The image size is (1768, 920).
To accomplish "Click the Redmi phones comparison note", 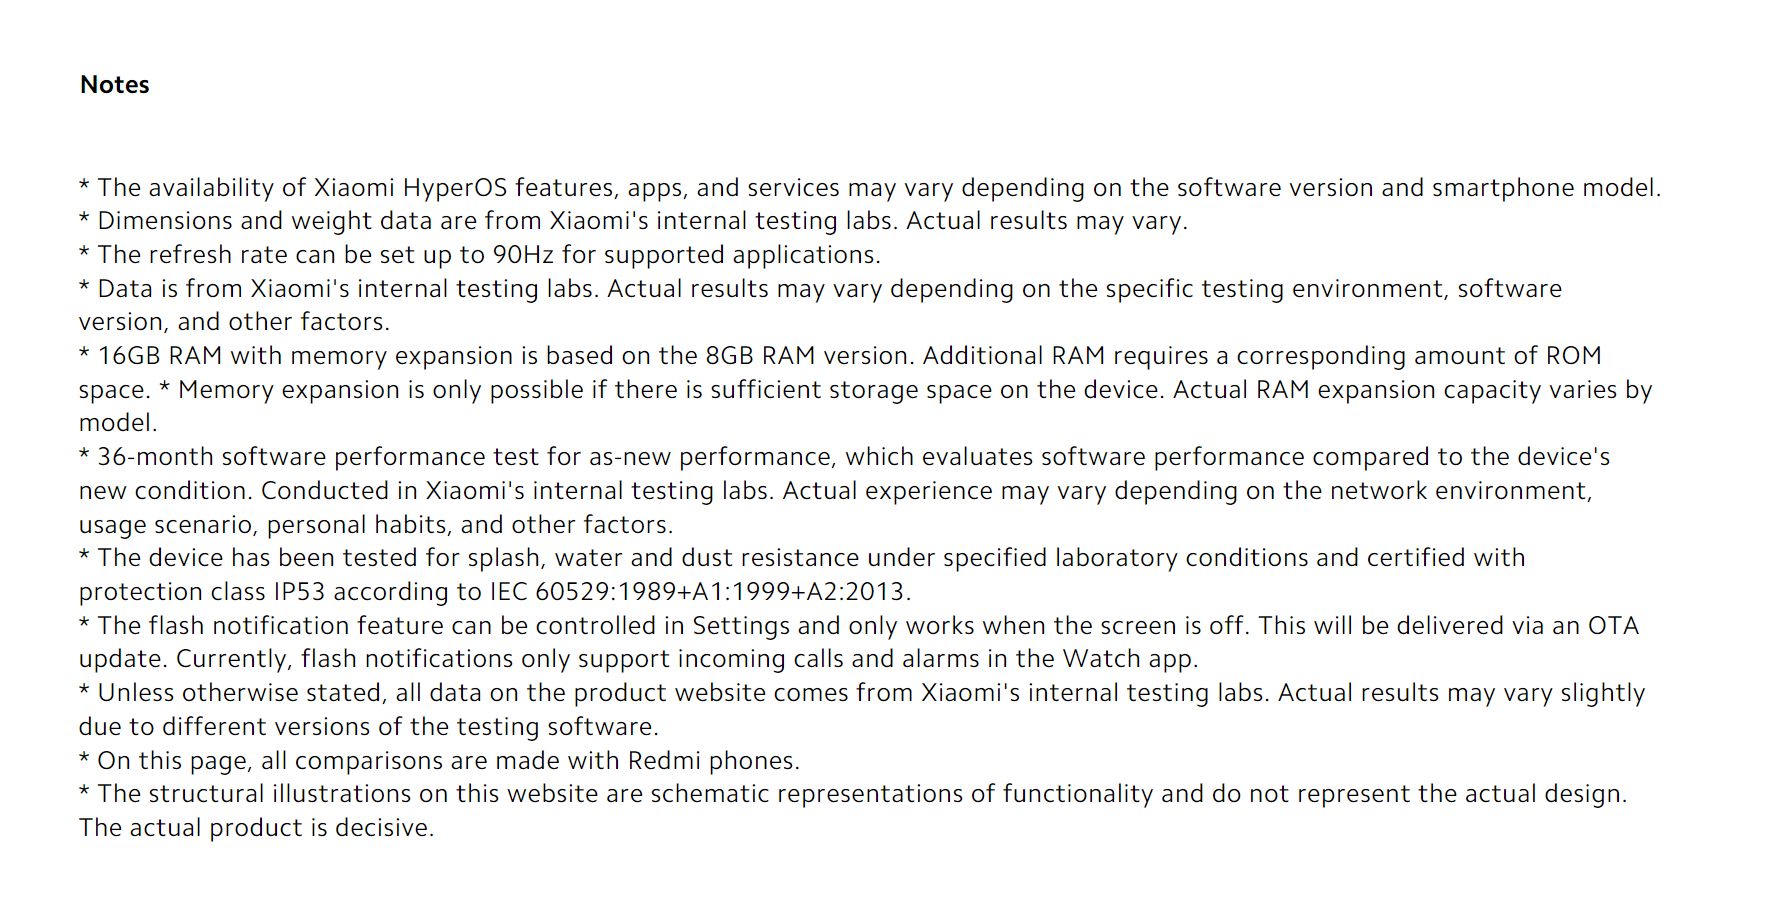I will [439, 761].
